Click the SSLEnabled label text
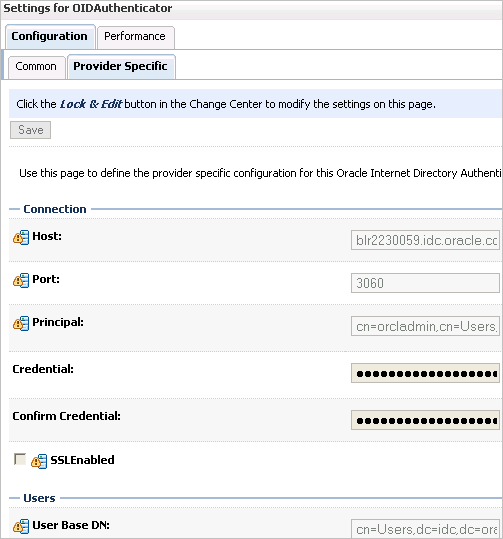Viewport: 503px width, 539px height. (x=83, y=460)
